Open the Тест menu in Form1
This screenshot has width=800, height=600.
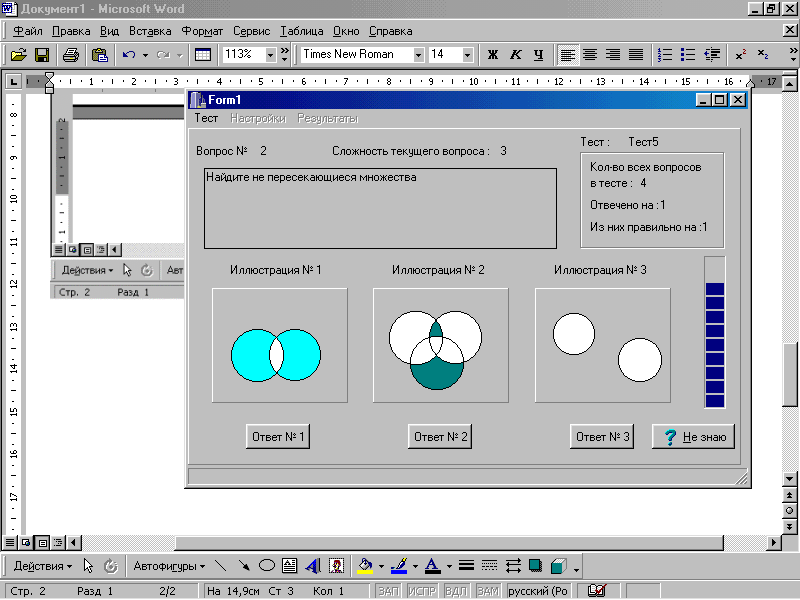206,118
